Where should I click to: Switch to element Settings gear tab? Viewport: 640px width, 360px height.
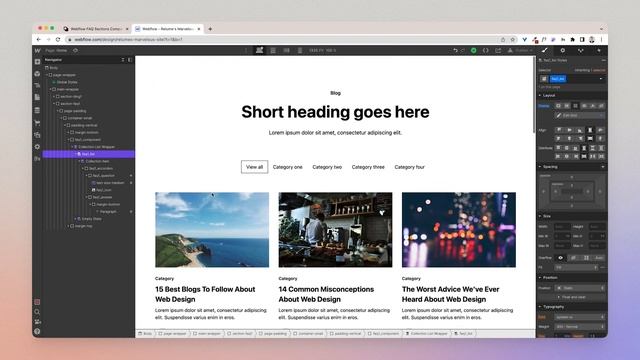[x=562, y=50]
